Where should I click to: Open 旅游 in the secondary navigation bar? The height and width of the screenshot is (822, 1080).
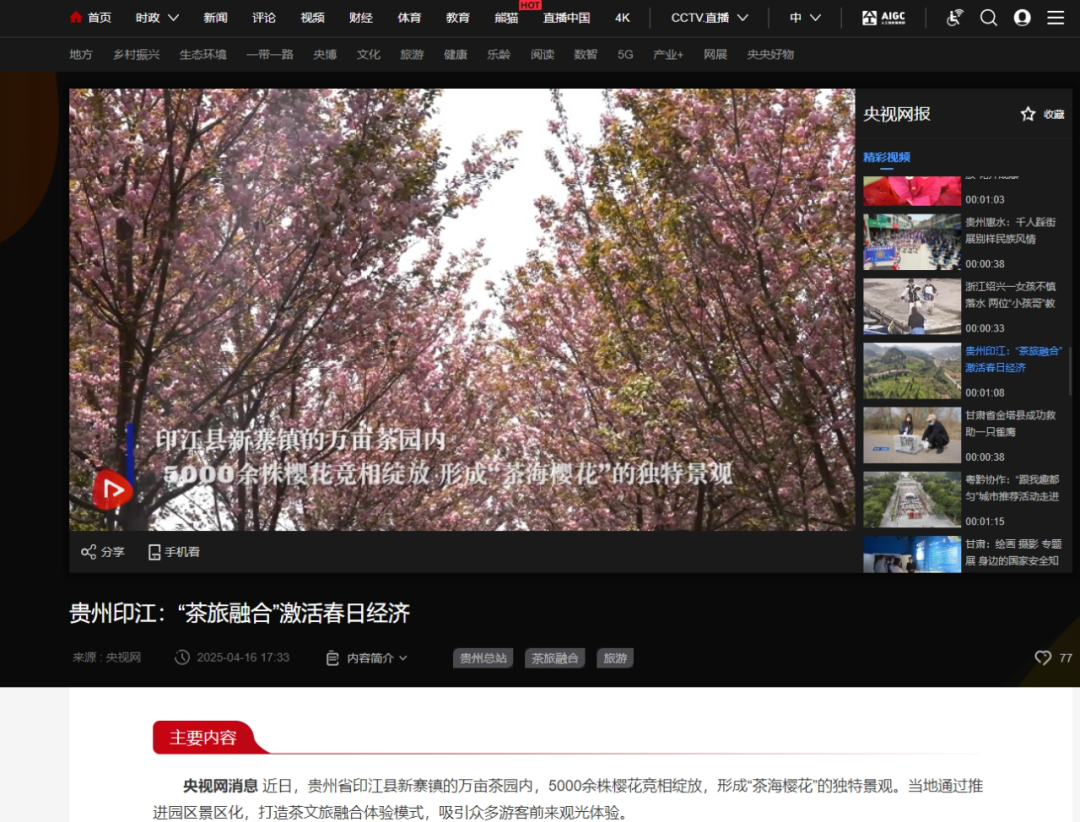(x=412, y=54)
